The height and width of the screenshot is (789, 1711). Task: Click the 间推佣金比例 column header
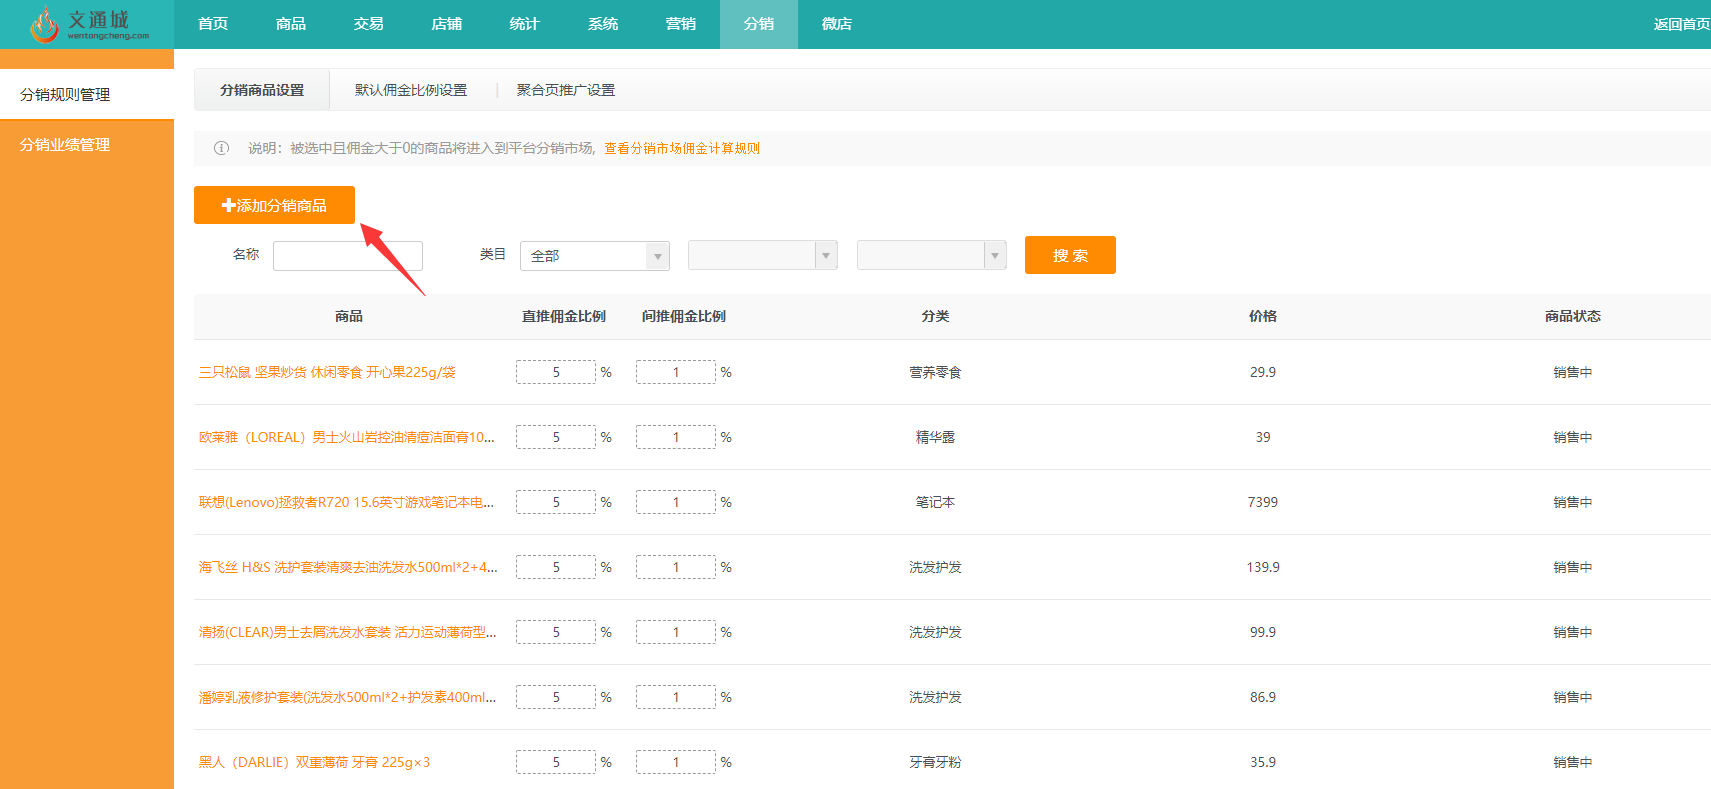[x=684, y=316]
